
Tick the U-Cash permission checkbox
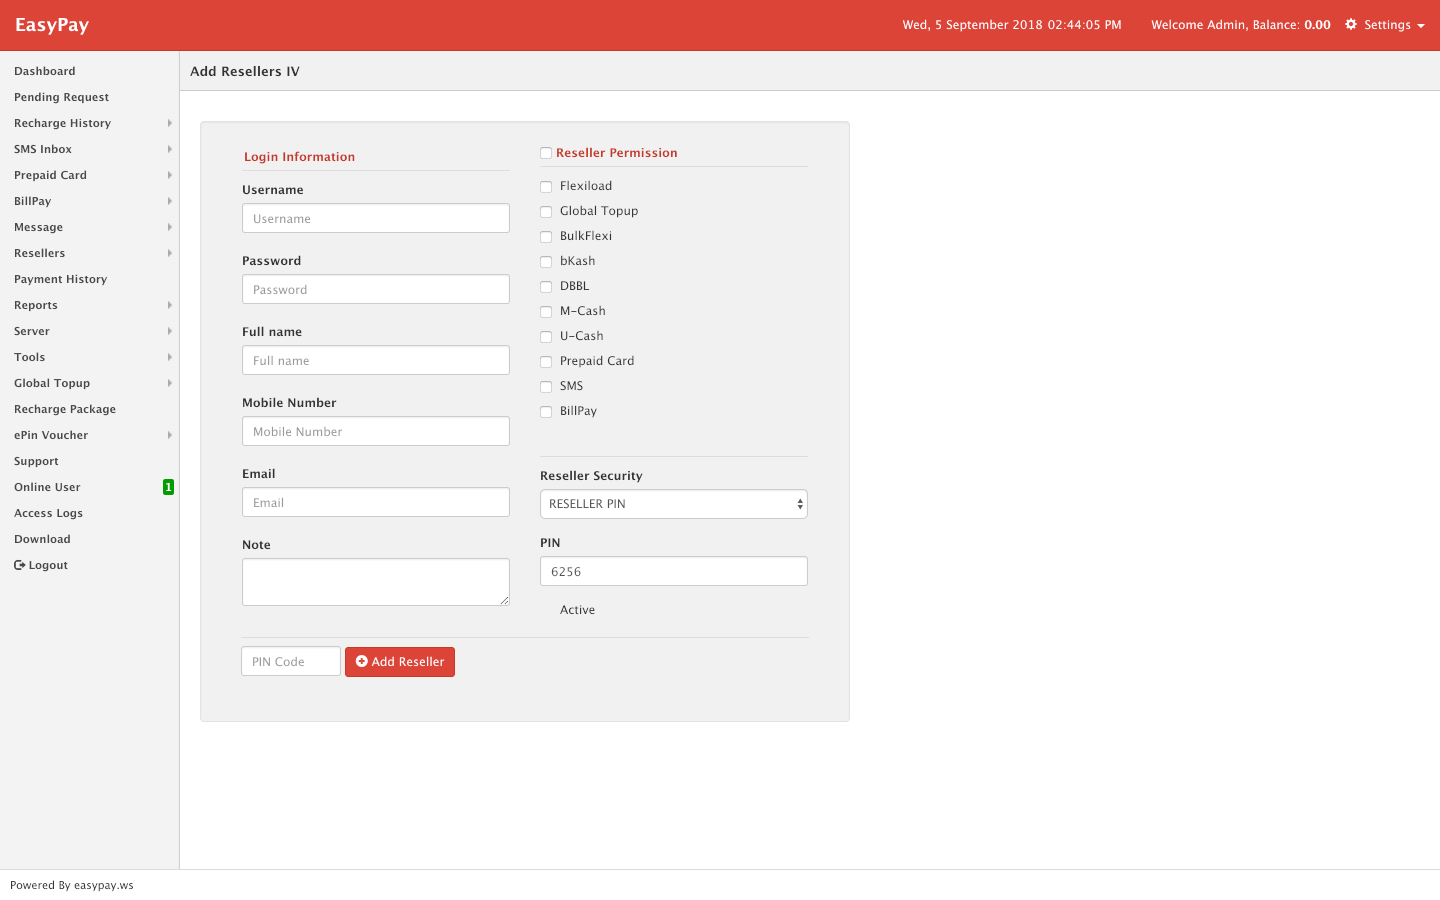click(x=546, y=337)
